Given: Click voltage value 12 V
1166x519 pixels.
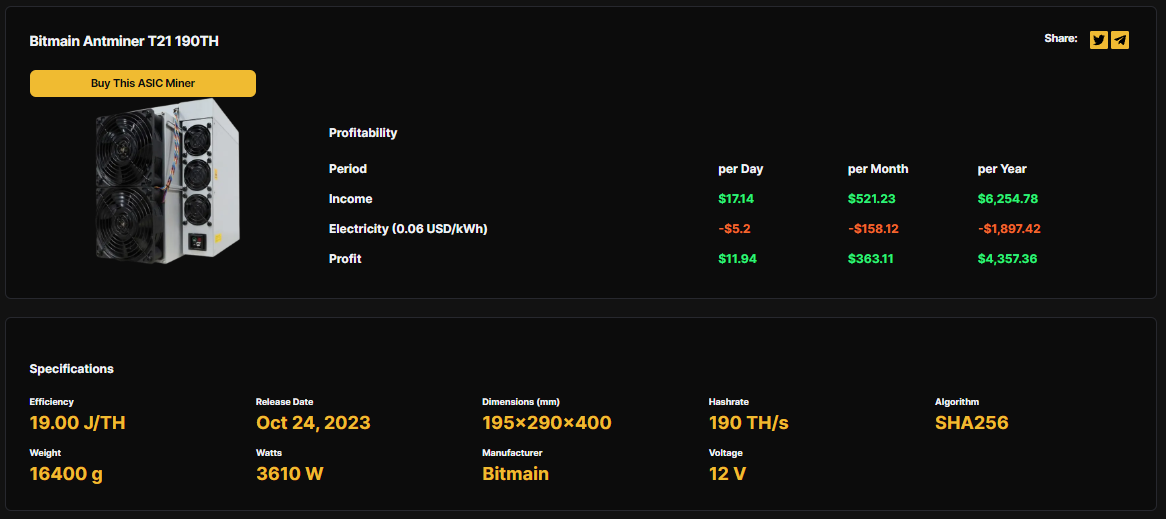Looking at the screenshot, I should click(x=727, y=474).
